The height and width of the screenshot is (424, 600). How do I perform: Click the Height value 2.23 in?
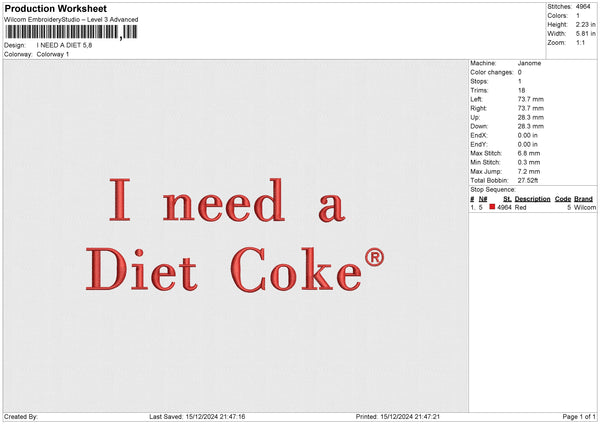pyautogui.click(x=585, y=24)
